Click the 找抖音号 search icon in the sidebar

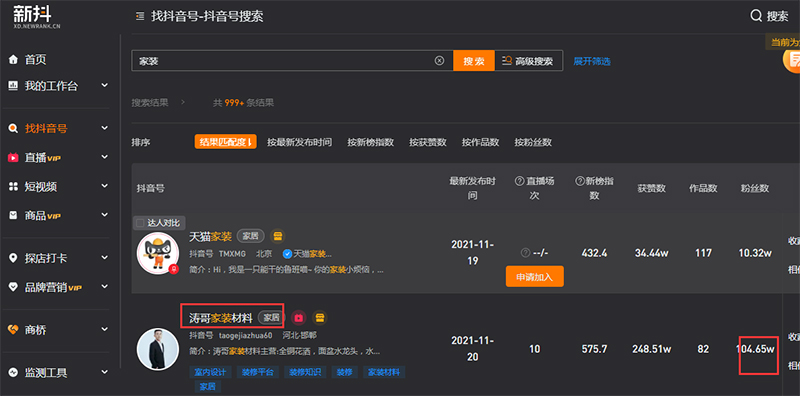point(13,129)
